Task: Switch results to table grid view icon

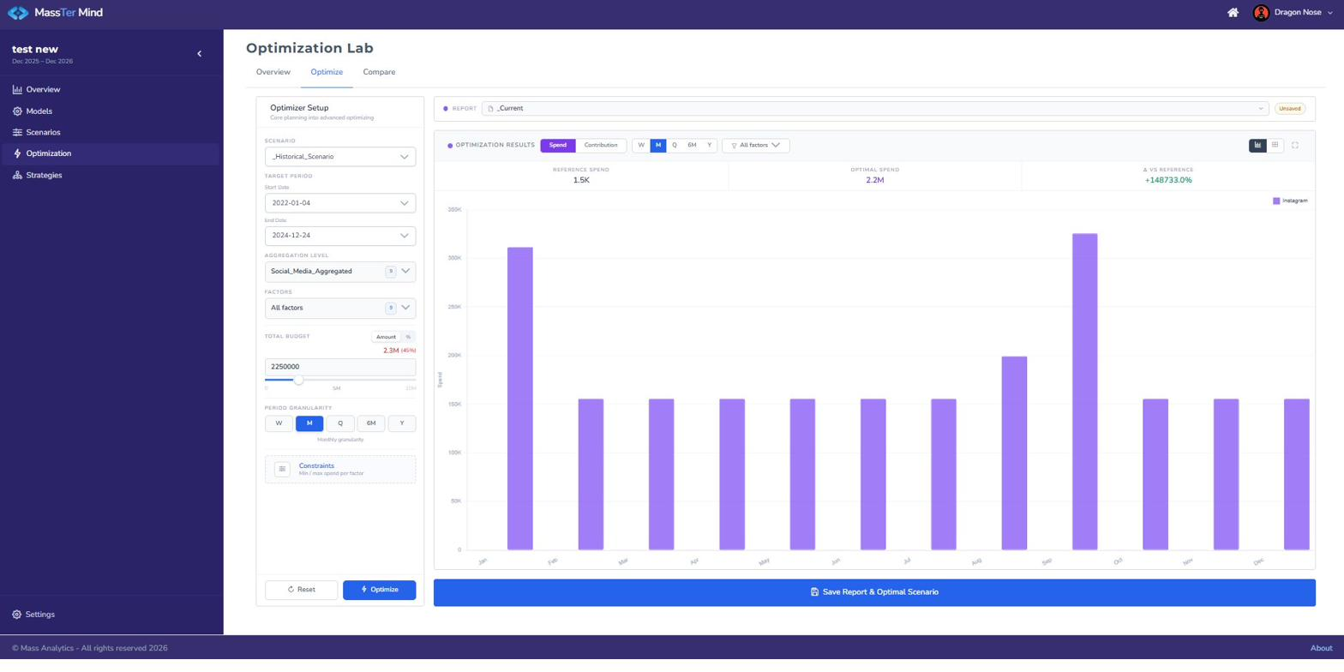Action: click(1275, 145)
